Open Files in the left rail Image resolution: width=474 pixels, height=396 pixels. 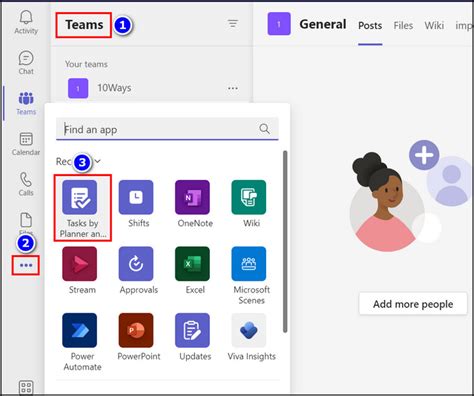[x=26, y=223]
